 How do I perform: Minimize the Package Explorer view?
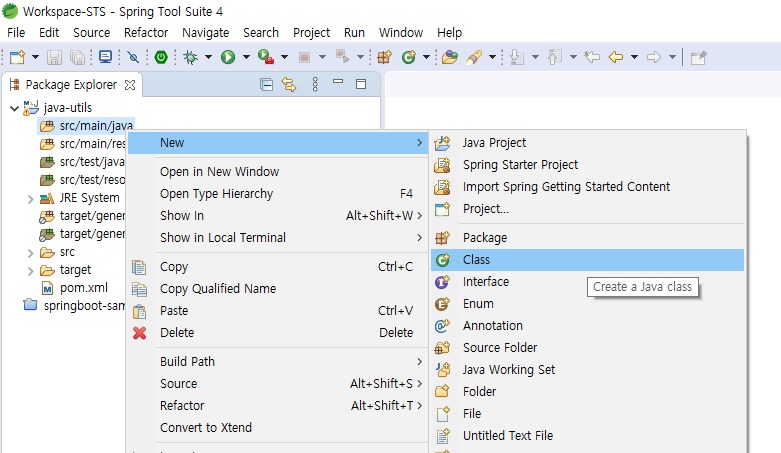338,81
